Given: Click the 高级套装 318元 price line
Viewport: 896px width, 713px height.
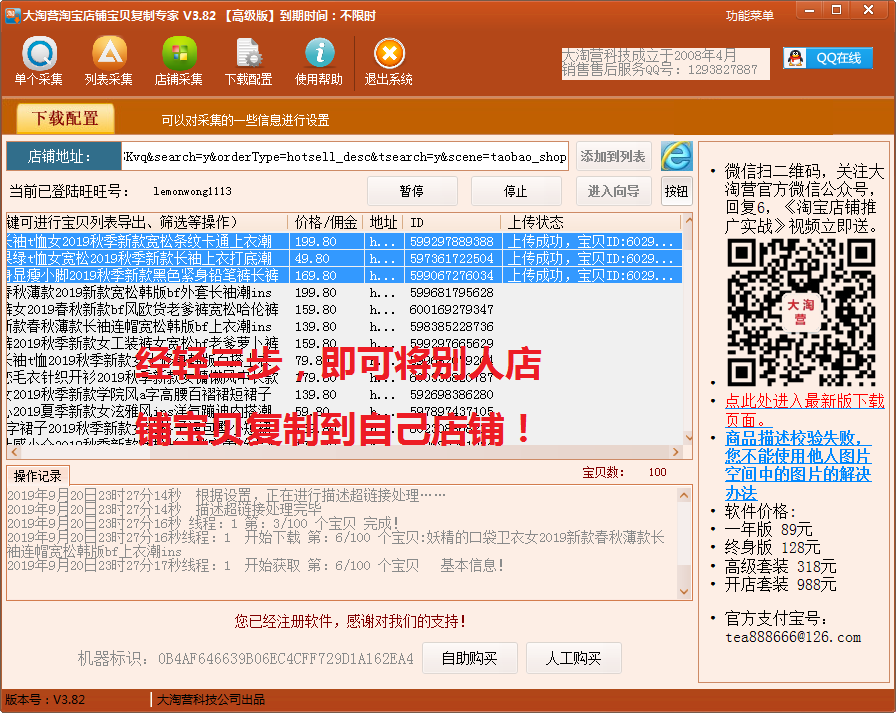Looking at the screenshot, I should pyautogui.click(x=780, y=566).
